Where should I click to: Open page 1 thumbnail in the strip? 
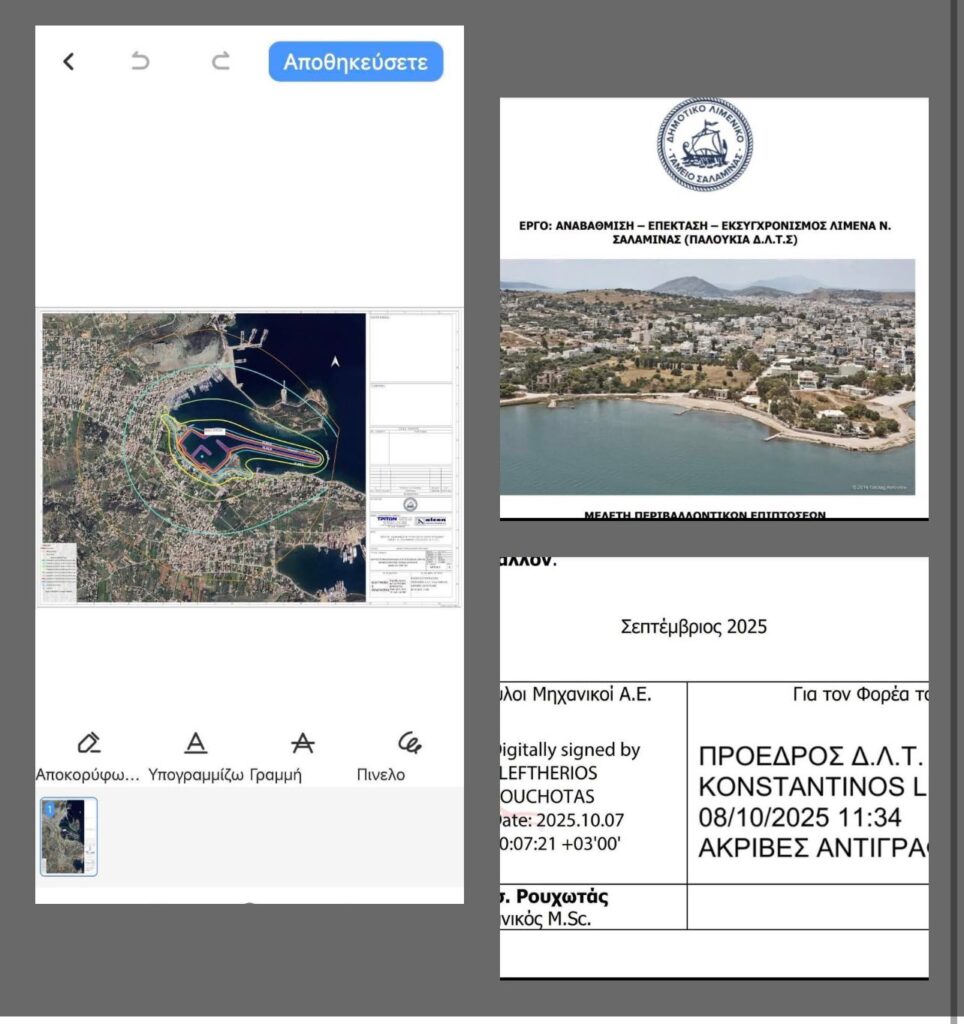click(x=69, y=836)
